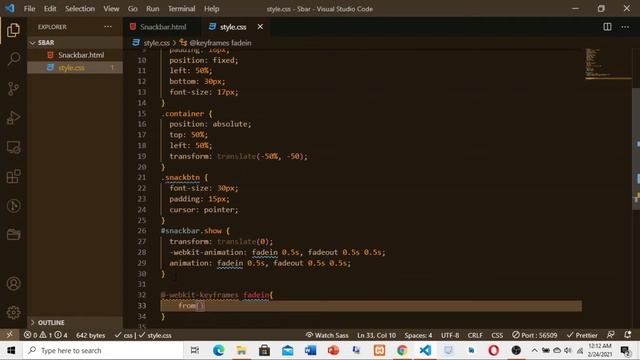Open the Run and Debug view
This screenshot has height=360, width=640.
pos(13,118)
